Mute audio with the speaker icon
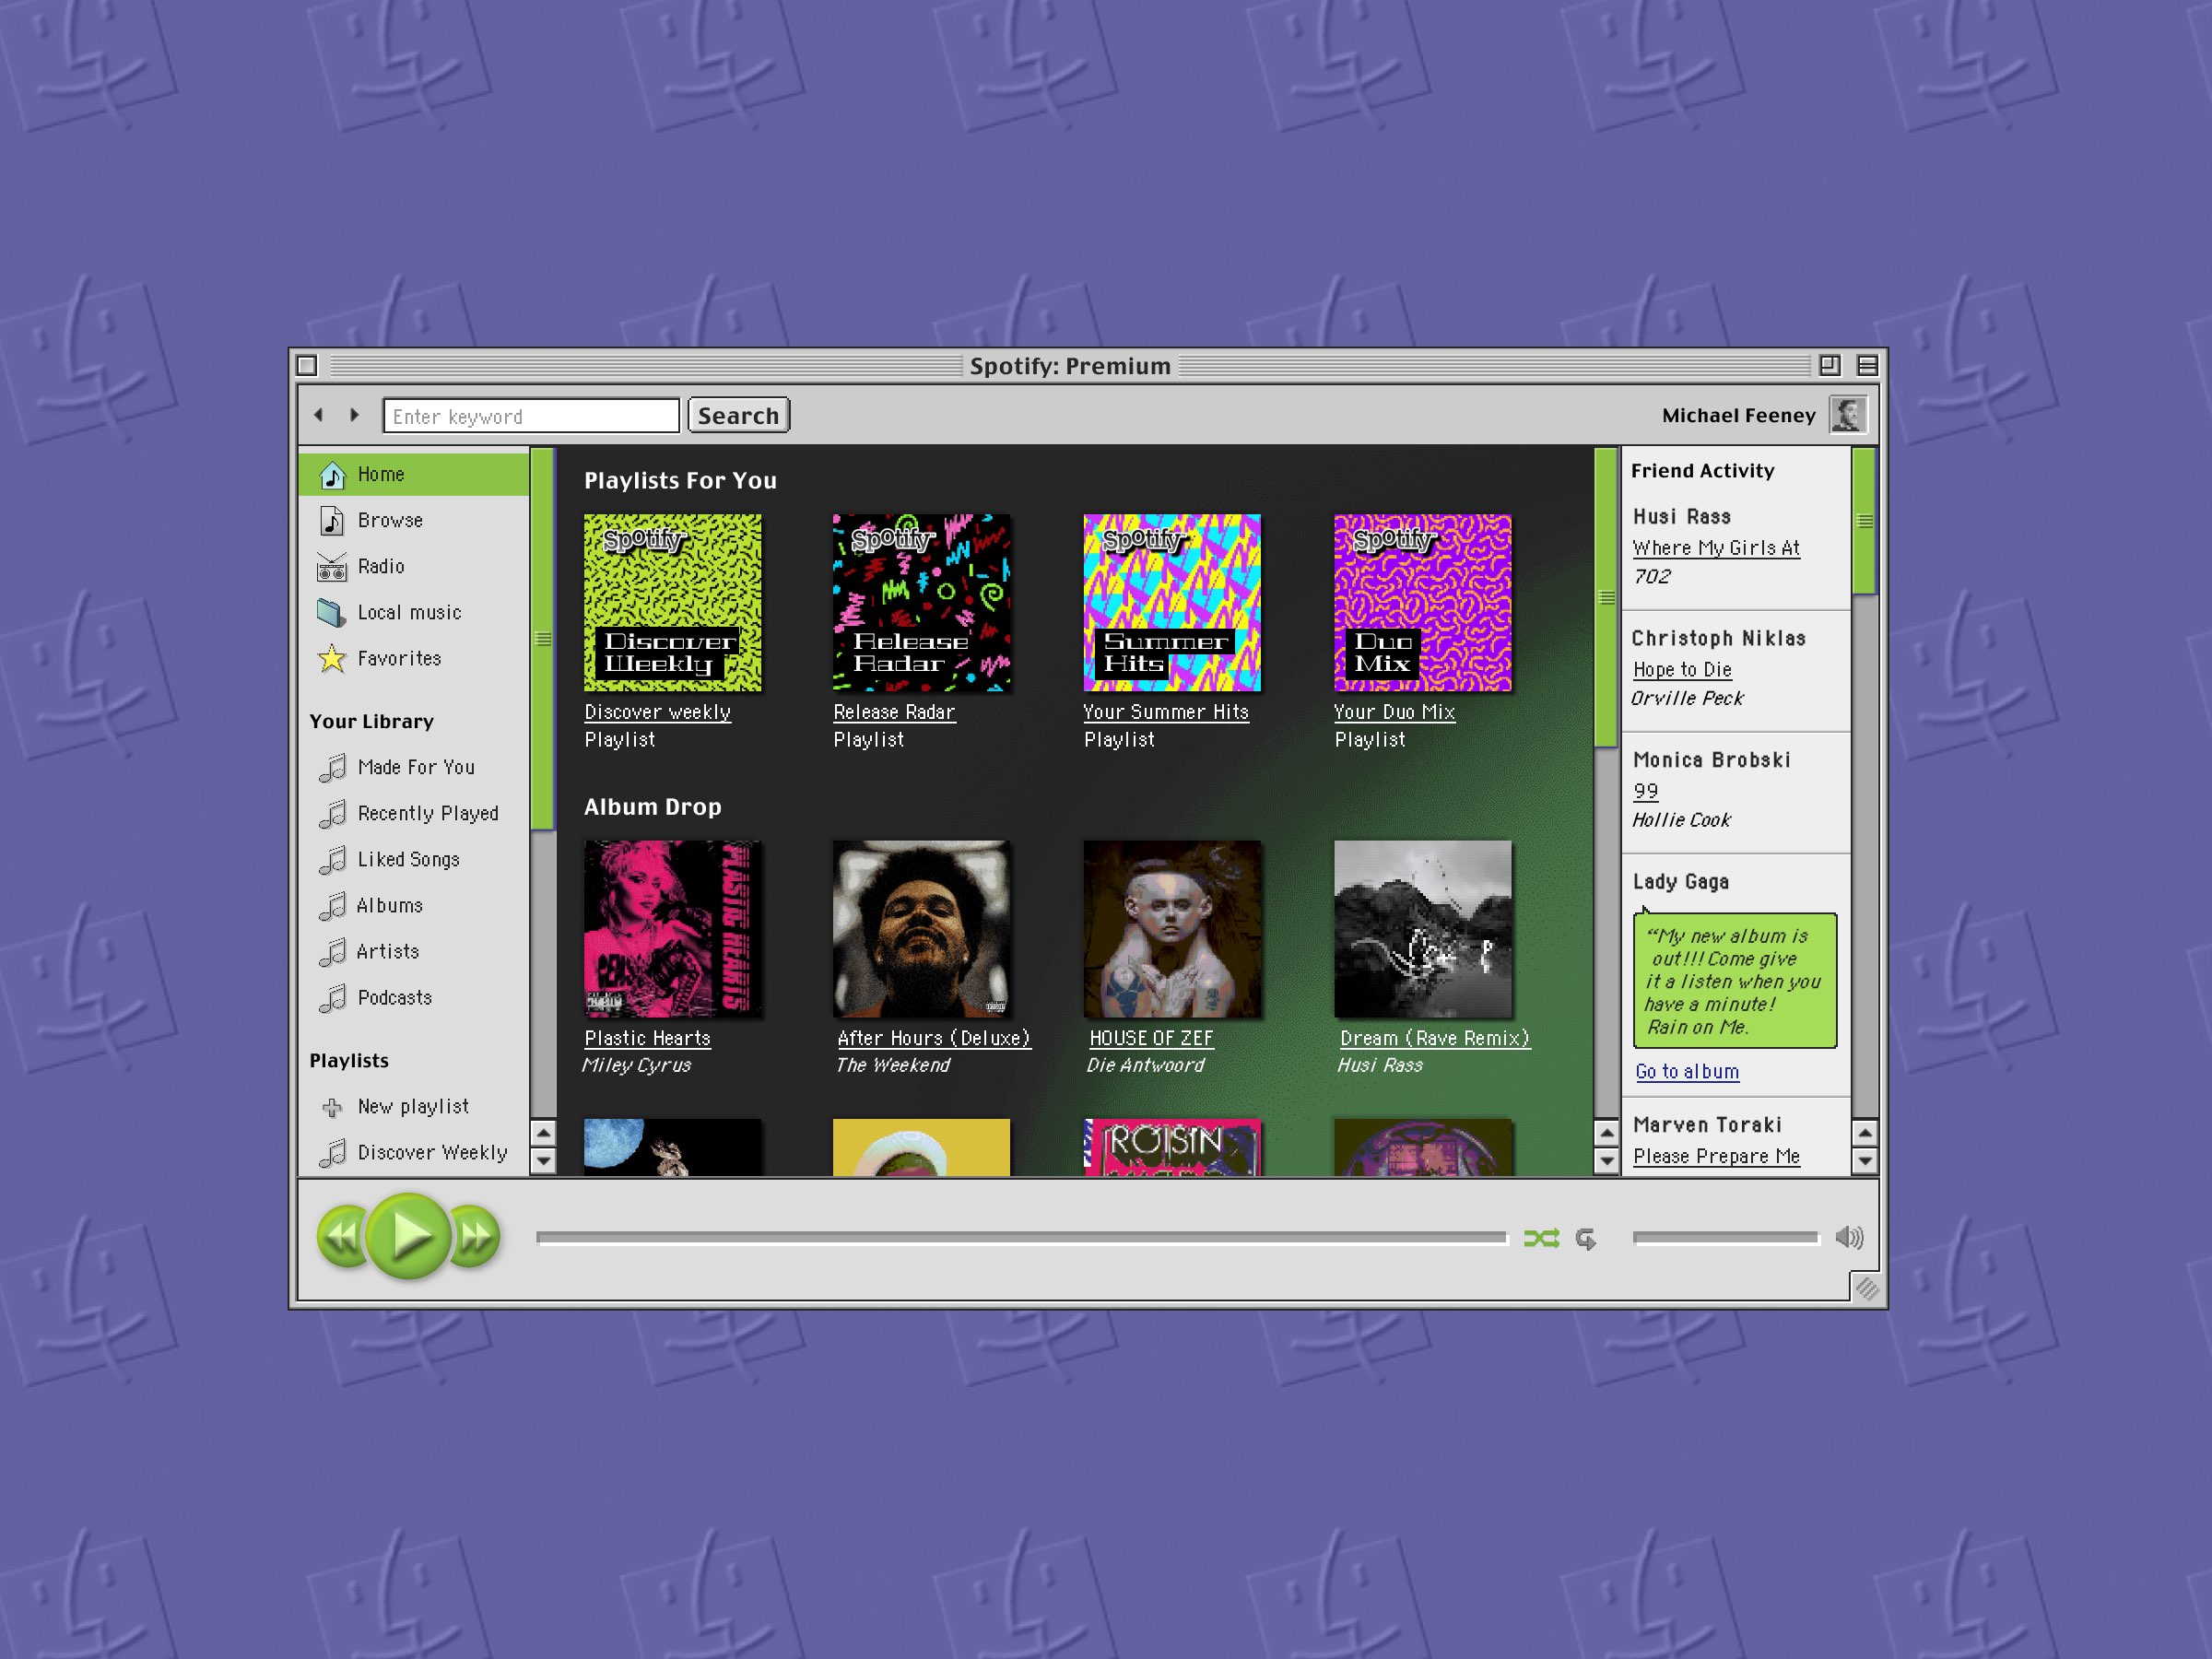 tap(1851, 1237)
